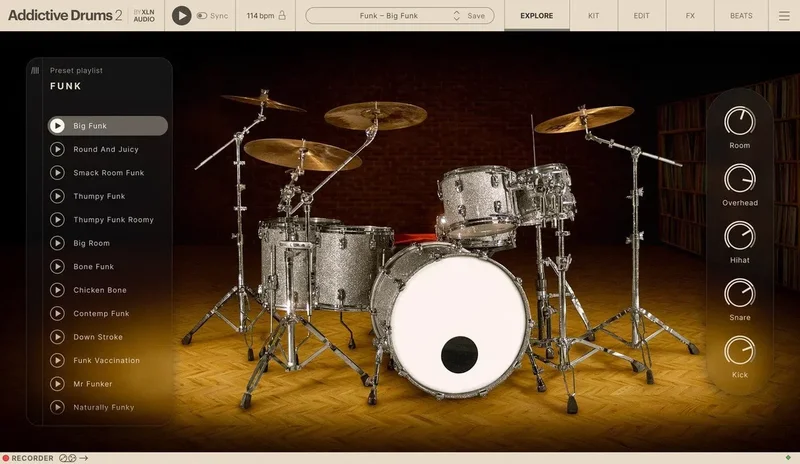Preview the Bone Funk preset
The image size is (800, 464).
pos(57,266)
